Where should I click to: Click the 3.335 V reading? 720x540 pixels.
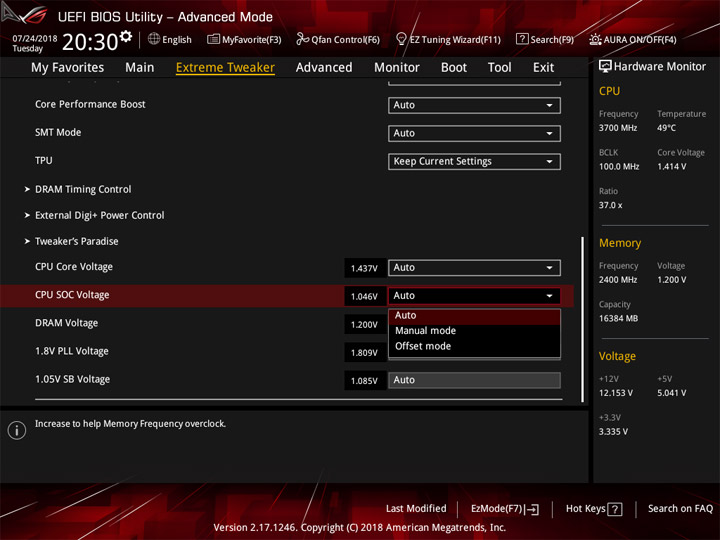coord(613,432)
